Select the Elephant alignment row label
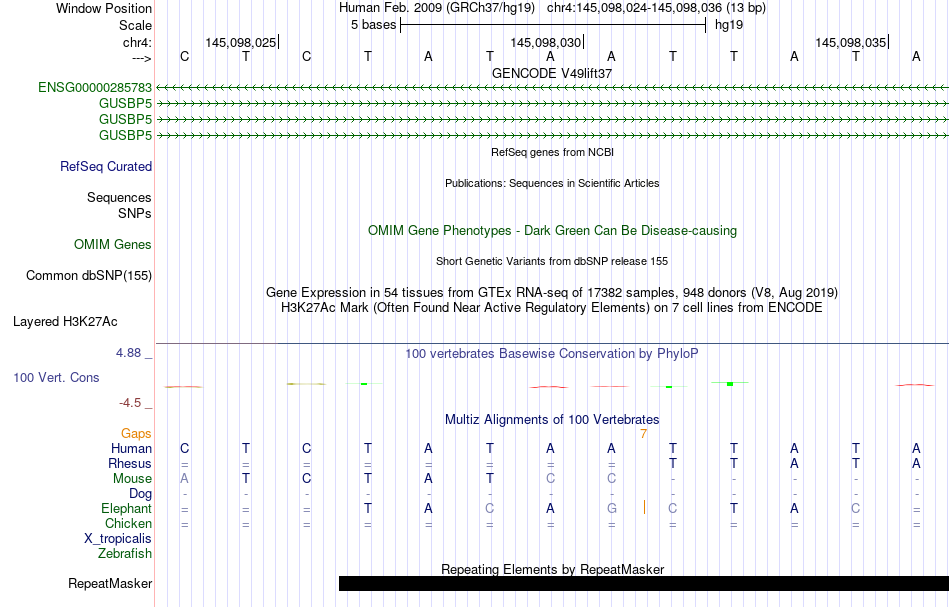 click(126, 509)
